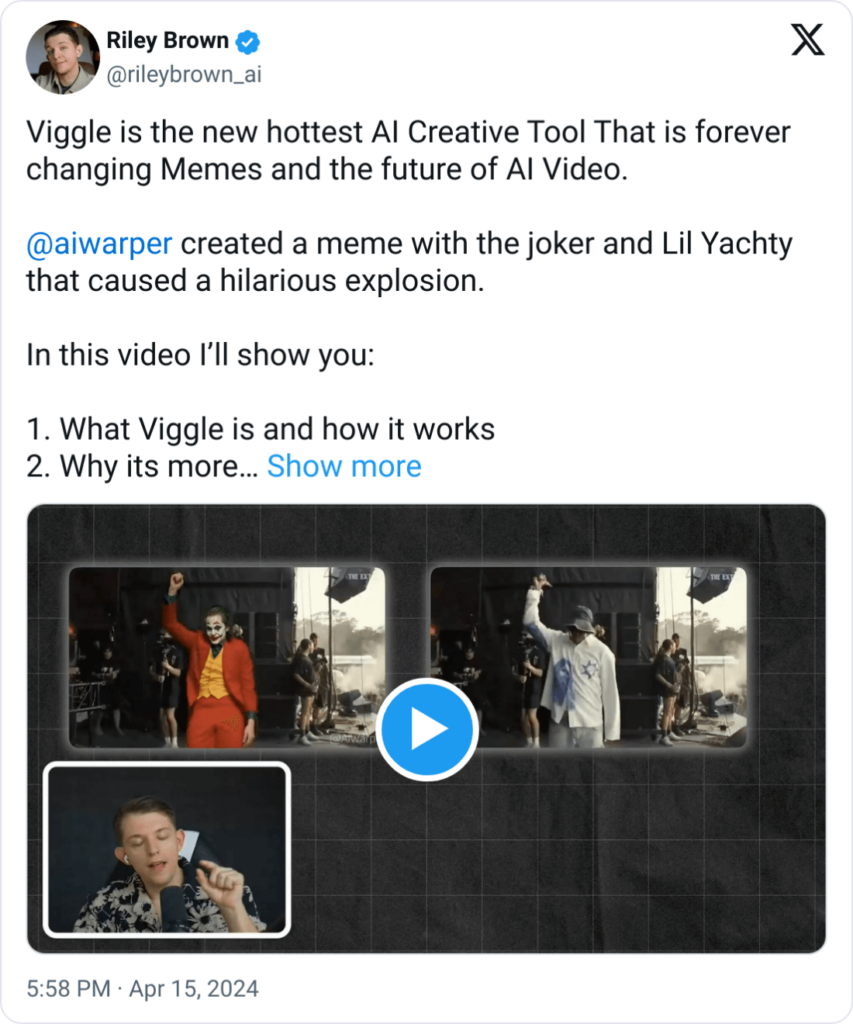The width and height of the screenshot is (853, 1024).
Task: Play the embedded video
Action: tap(427, 729)
